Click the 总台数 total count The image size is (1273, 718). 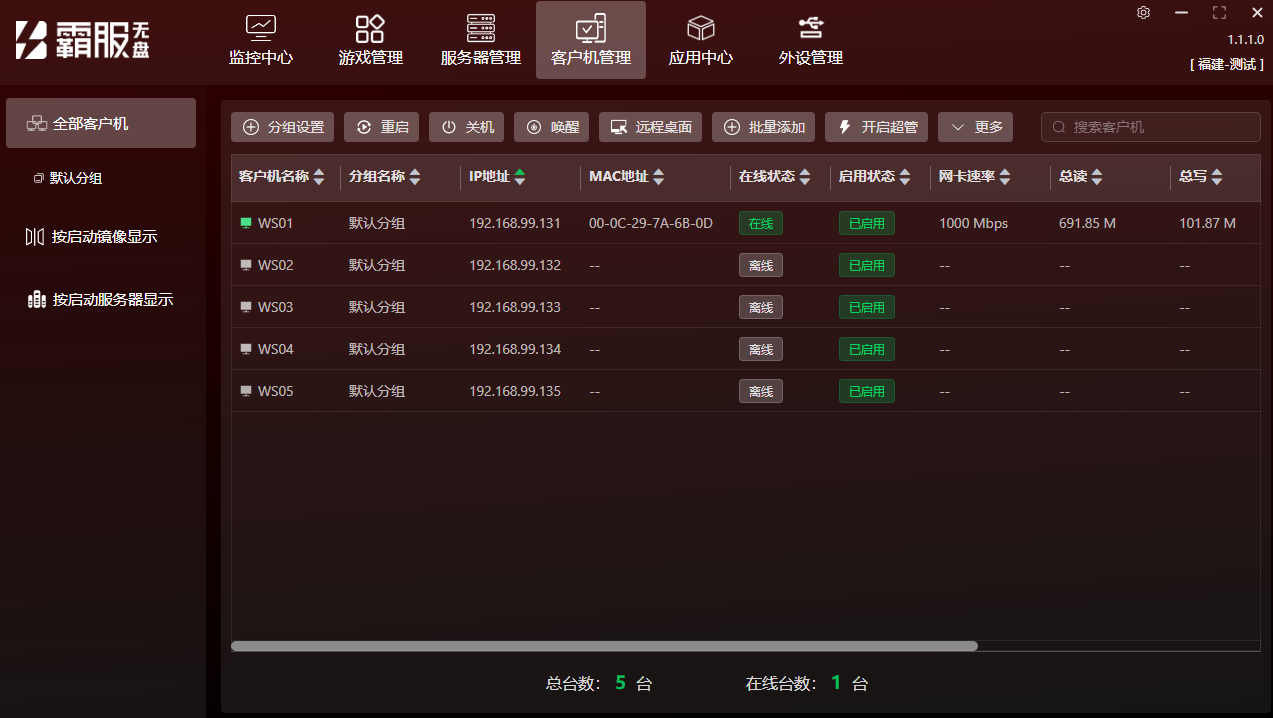tap(599, 684)
